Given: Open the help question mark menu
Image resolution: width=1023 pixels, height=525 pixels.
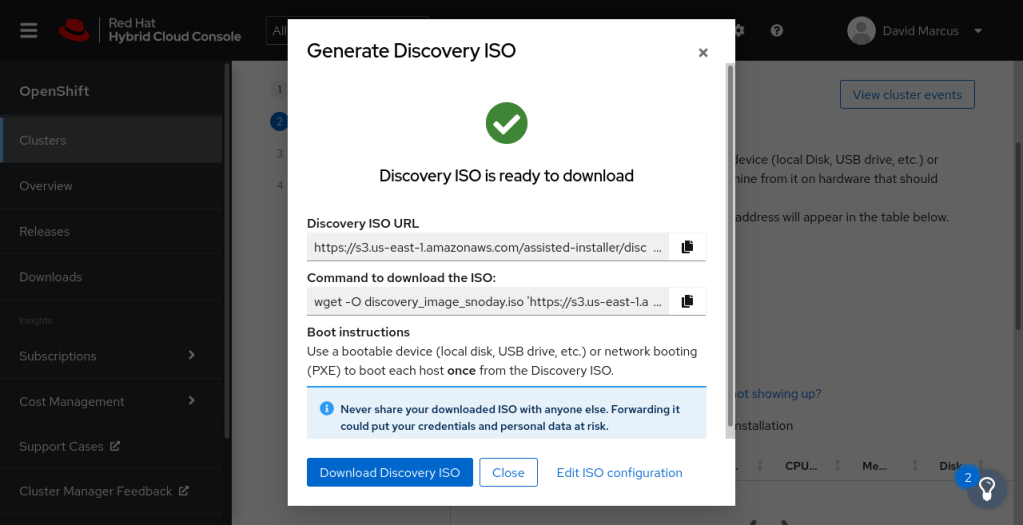Looking at the screenshot, I should click(x=777, y=31).
